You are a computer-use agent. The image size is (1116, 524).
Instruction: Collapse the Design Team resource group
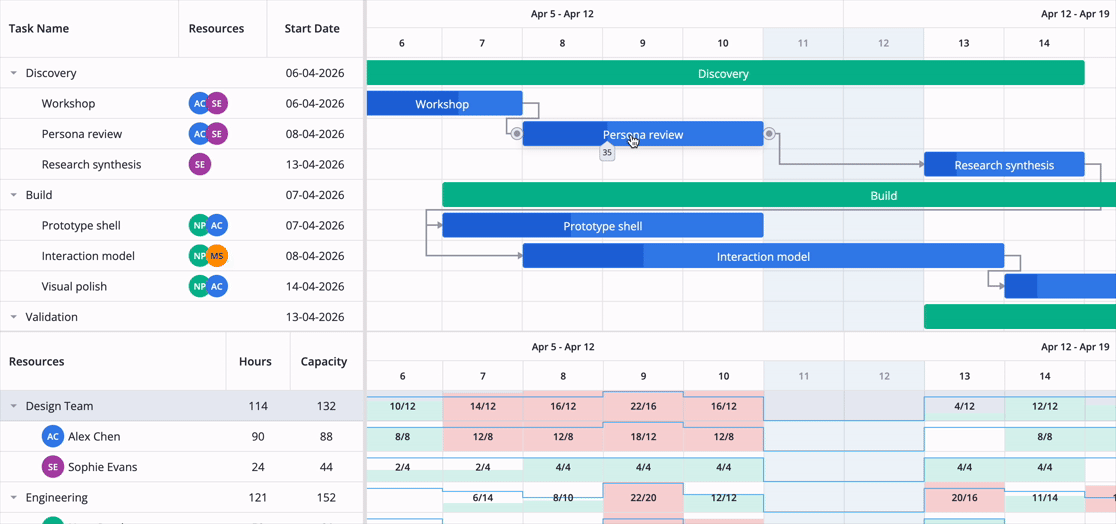click(x=14, y=407)
